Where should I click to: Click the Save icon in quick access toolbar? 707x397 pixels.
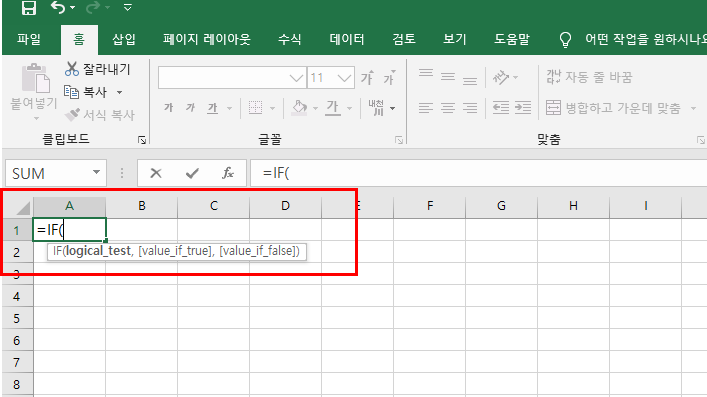point(29,7)
